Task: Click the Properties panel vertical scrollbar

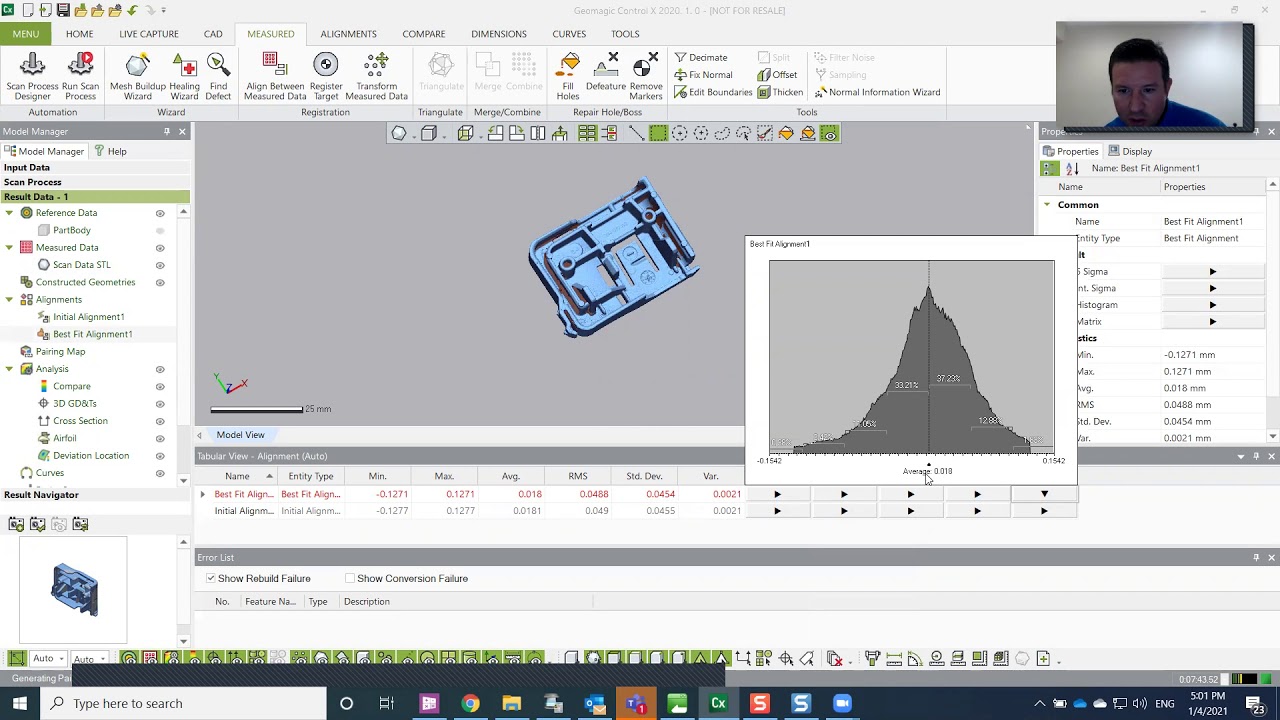Action: (x=1272, y=310)
